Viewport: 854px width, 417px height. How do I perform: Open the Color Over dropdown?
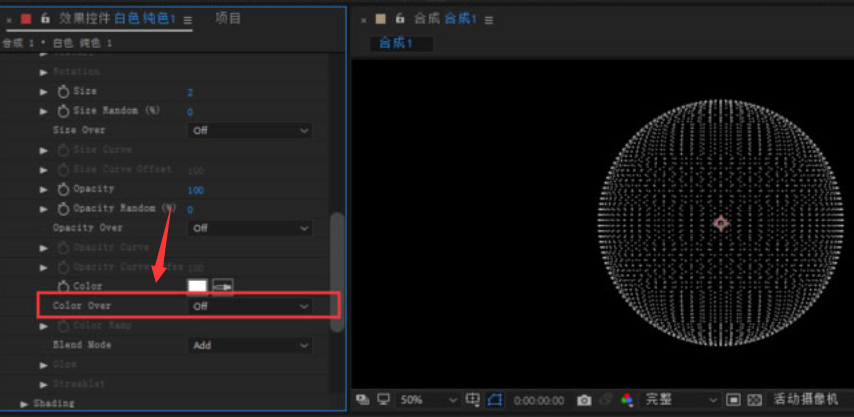[x=250, y=306]
